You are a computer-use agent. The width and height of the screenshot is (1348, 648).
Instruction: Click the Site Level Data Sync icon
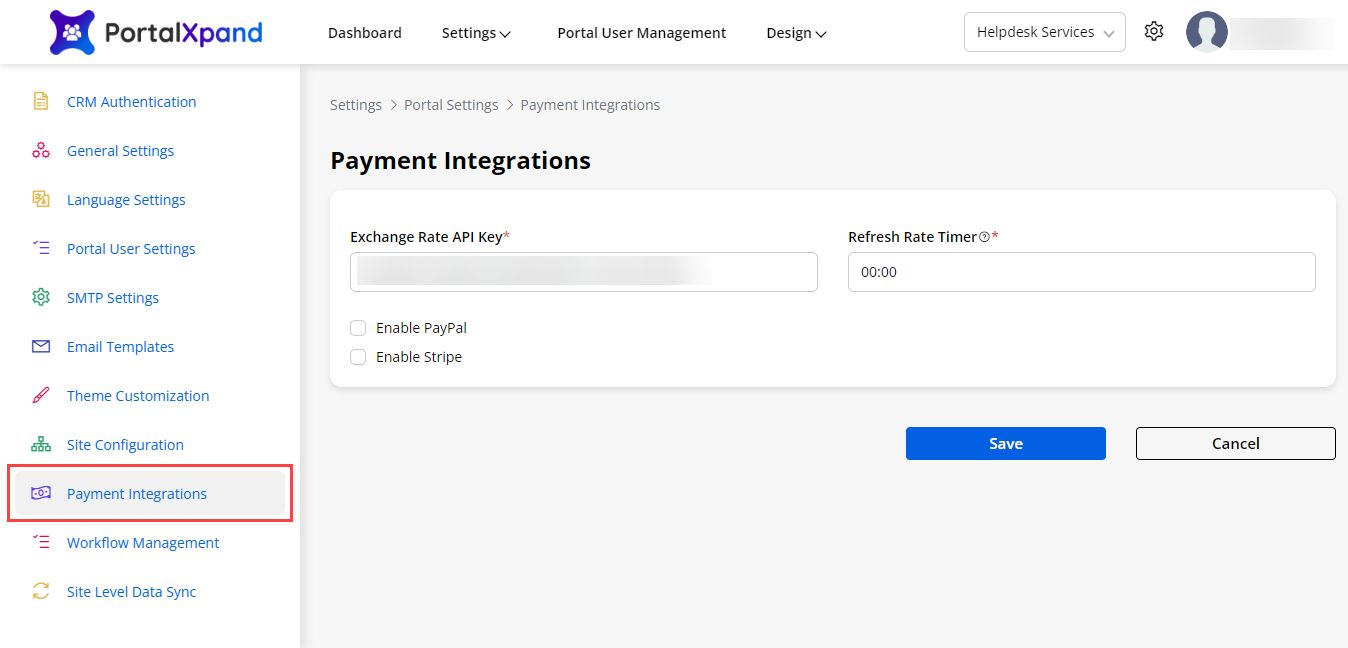pos(41,591)
